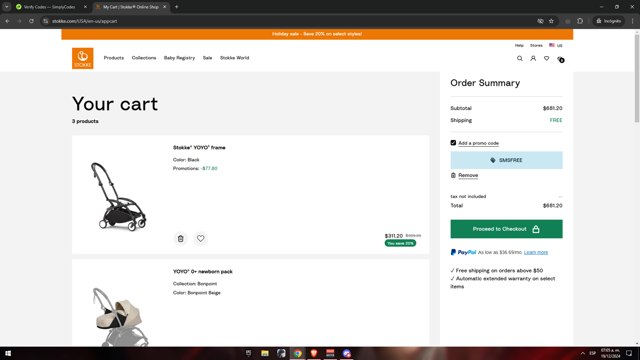Screen dimensions: 640x360
Task: Go forward in browser history
Action: point(19,21)
